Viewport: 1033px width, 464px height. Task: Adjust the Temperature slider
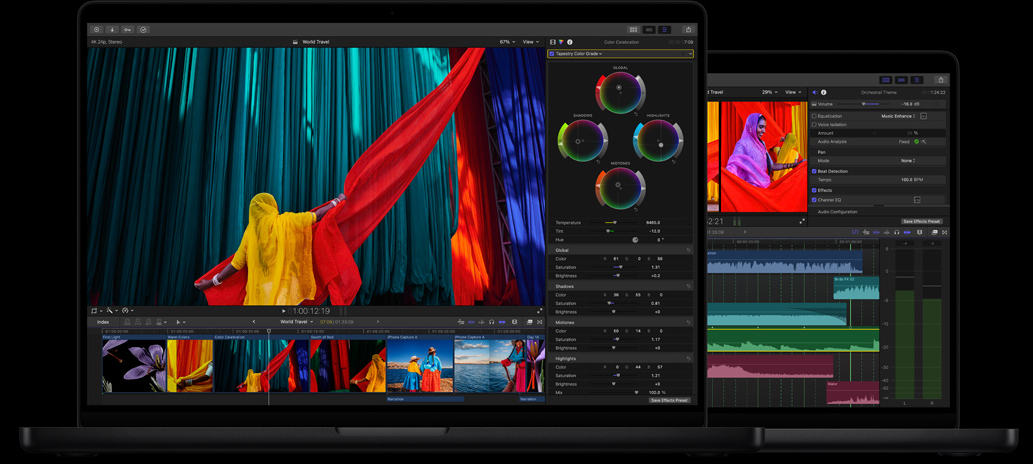click(x=611, y=223)
